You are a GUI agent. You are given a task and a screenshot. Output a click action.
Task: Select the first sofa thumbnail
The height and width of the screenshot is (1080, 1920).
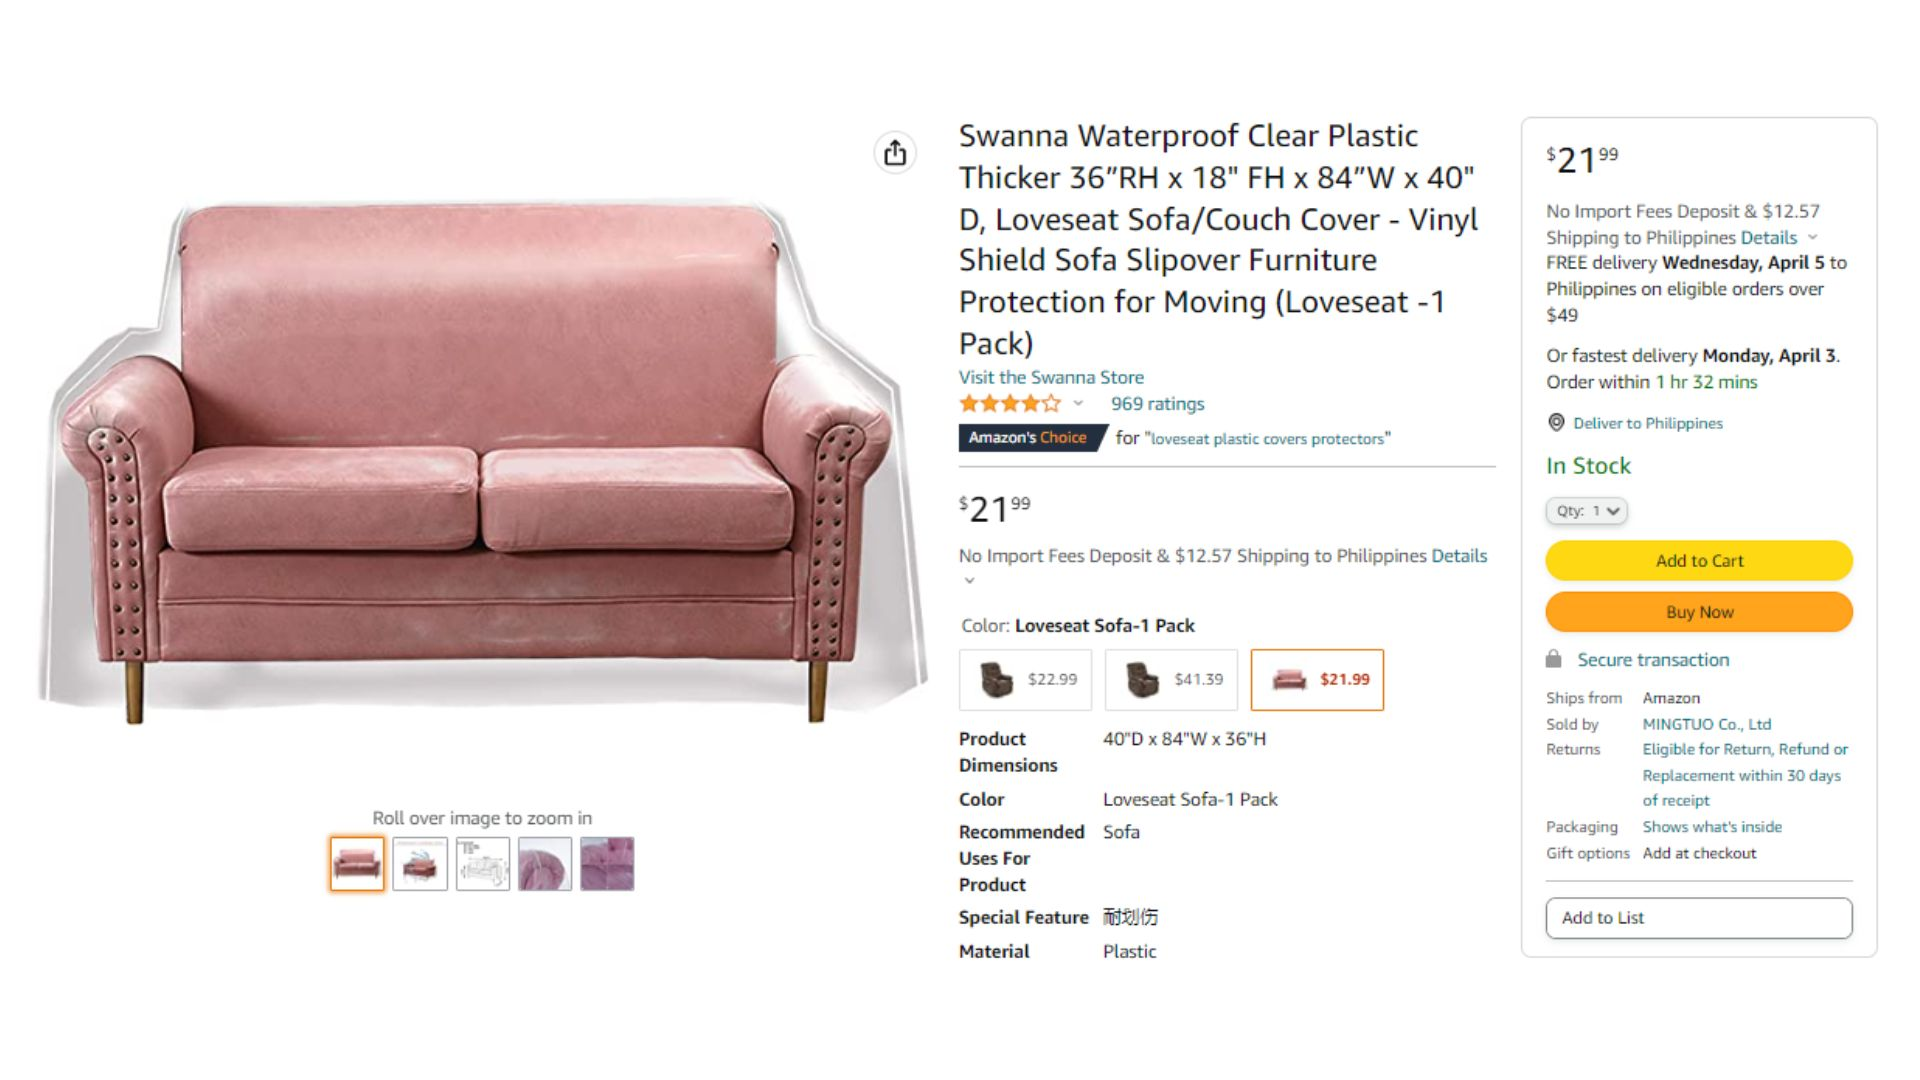(x=357, y=864)
